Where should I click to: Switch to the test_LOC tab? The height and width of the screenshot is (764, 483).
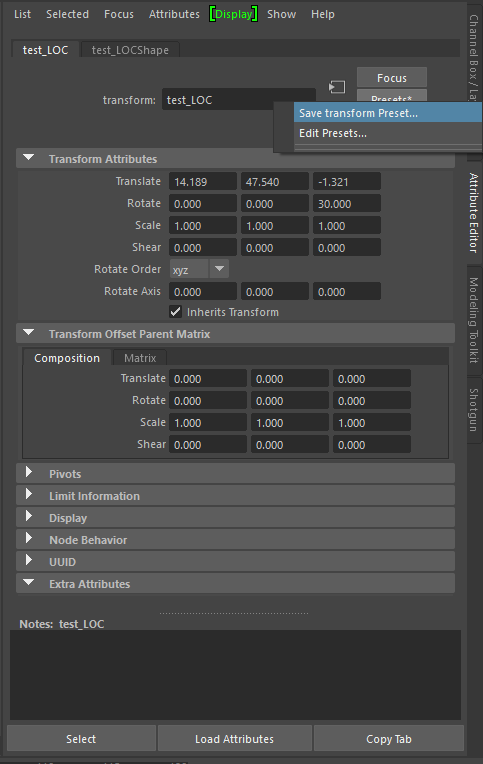point(45,50)
